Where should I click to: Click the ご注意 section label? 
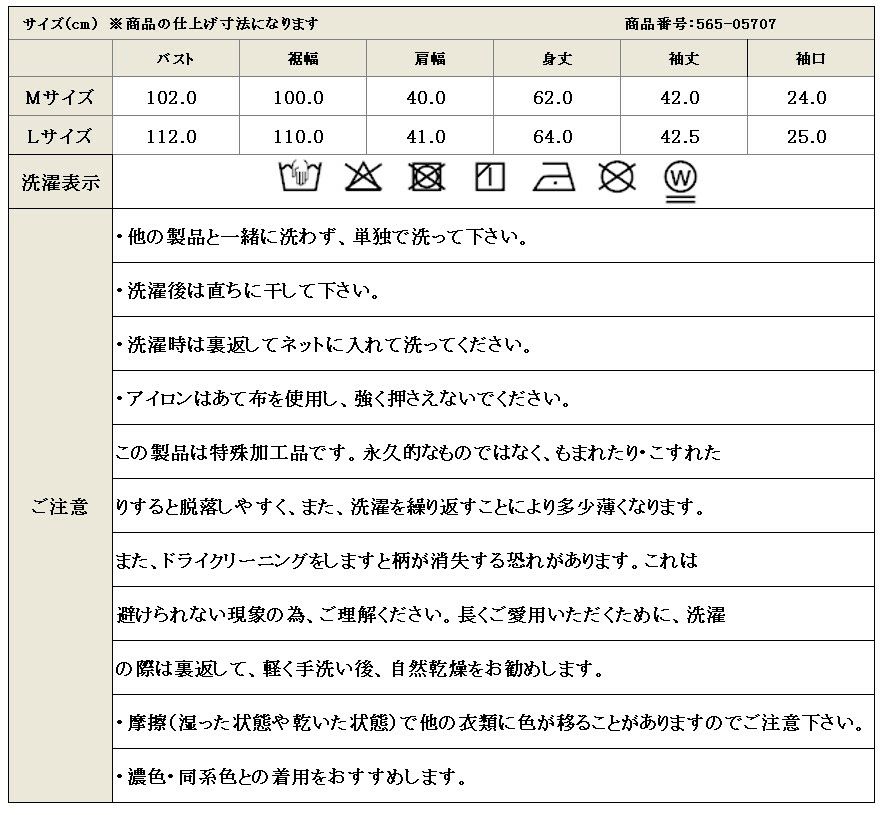click(59, 507)
